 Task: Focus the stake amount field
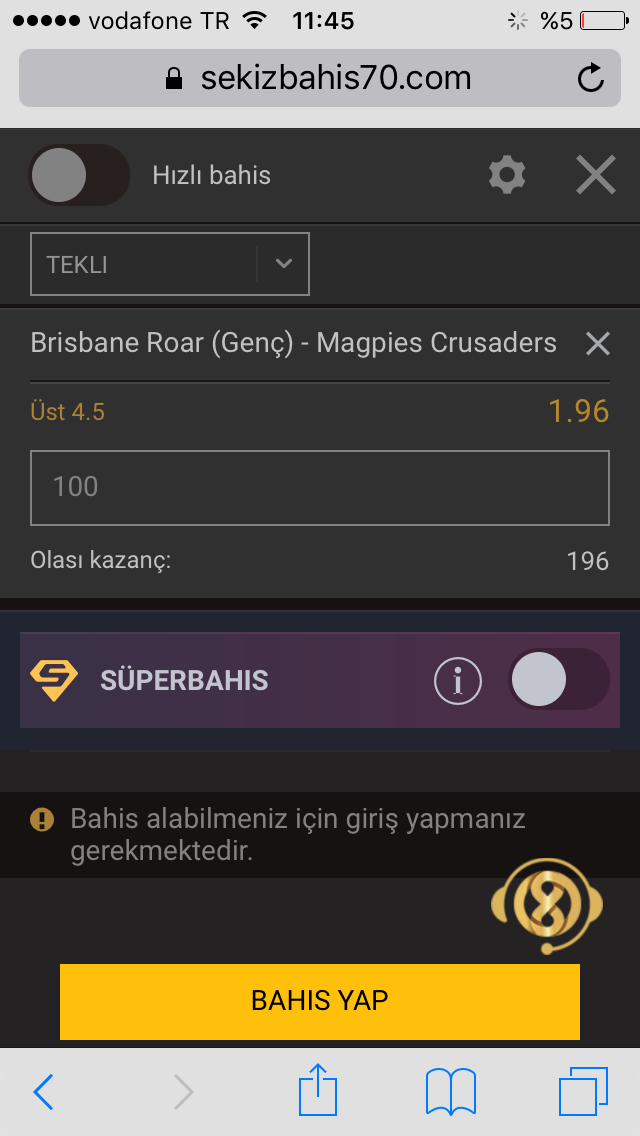[x=320, y=488]
